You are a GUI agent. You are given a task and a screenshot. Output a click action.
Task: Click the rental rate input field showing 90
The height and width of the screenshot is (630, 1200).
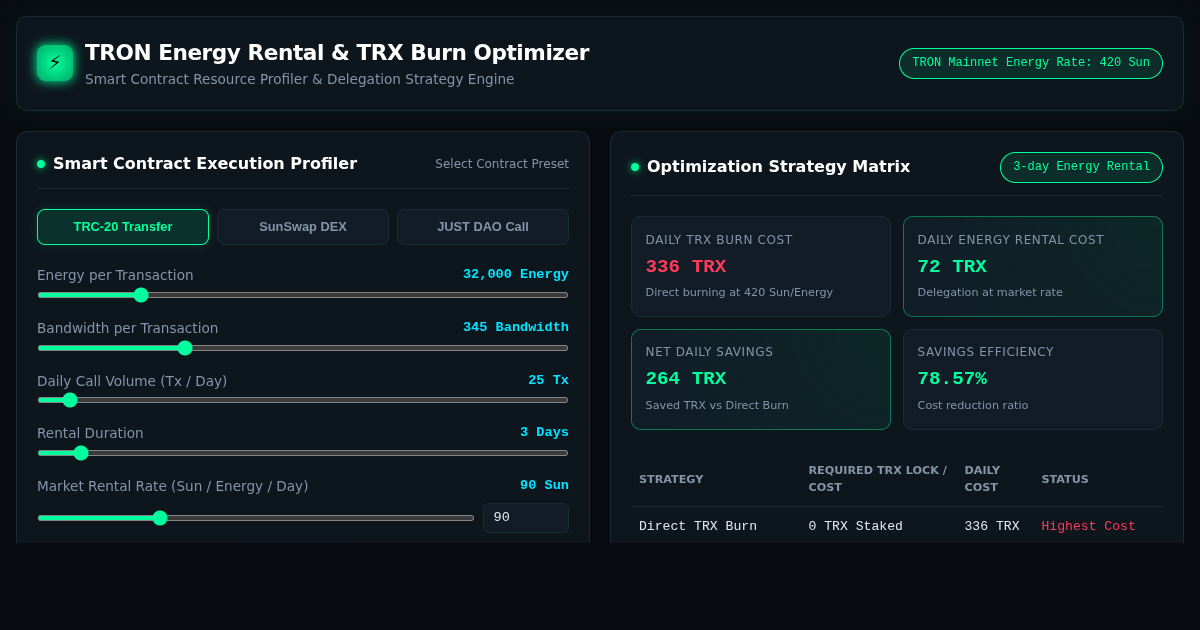pyautogui.click(x=526, y=518)
